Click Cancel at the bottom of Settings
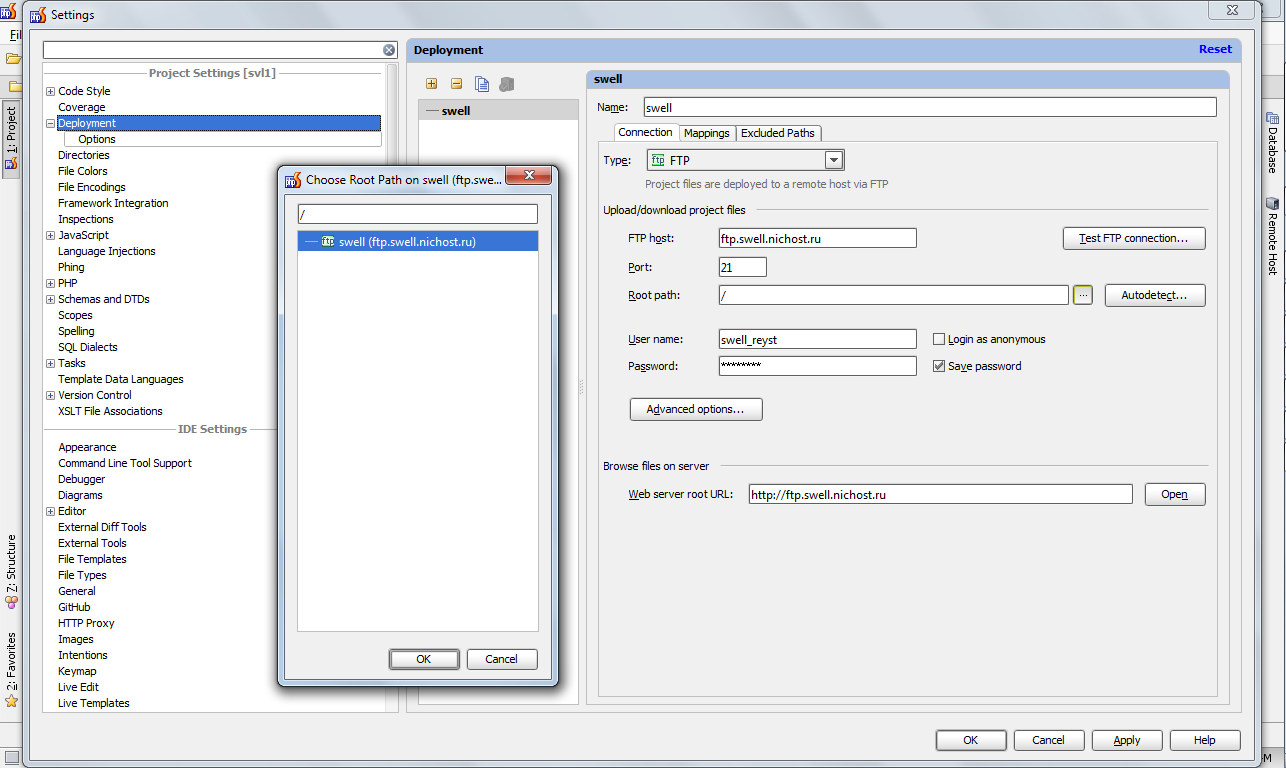Viewport: 1286px width, 768px height. (1049, 740)
